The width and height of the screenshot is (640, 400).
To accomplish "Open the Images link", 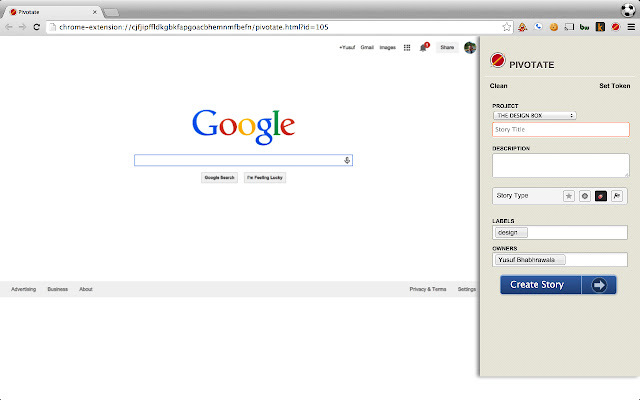I will pos(387,47).
